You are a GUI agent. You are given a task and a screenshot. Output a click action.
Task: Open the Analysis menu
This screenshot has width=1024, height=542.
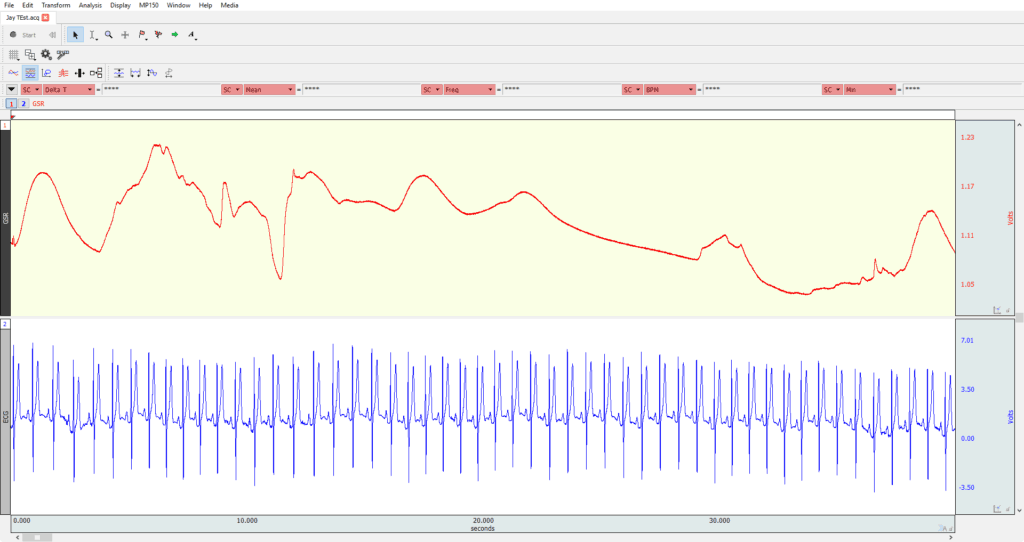90,5
